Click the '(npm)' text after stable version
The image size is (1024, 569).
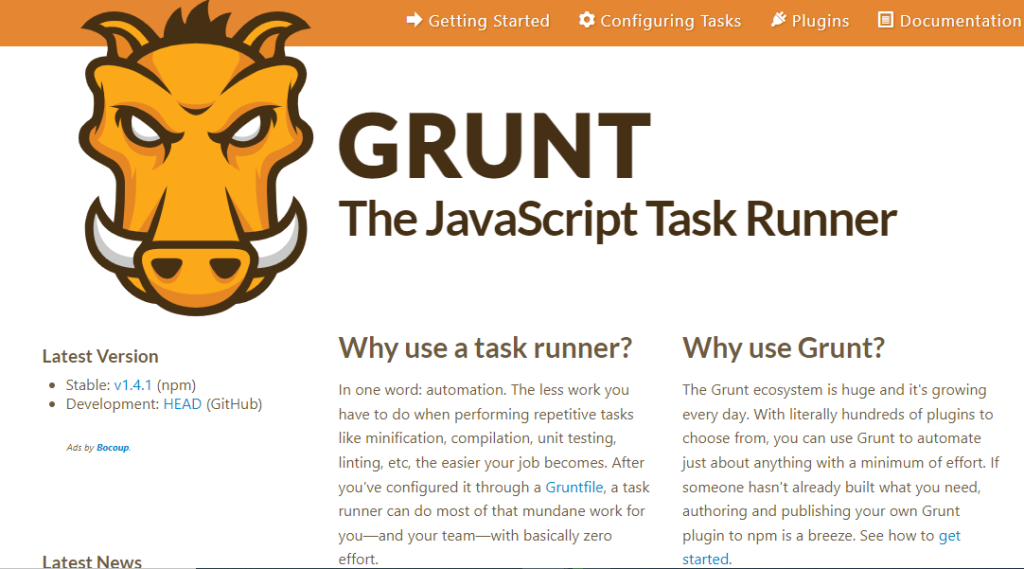point(176,385)
